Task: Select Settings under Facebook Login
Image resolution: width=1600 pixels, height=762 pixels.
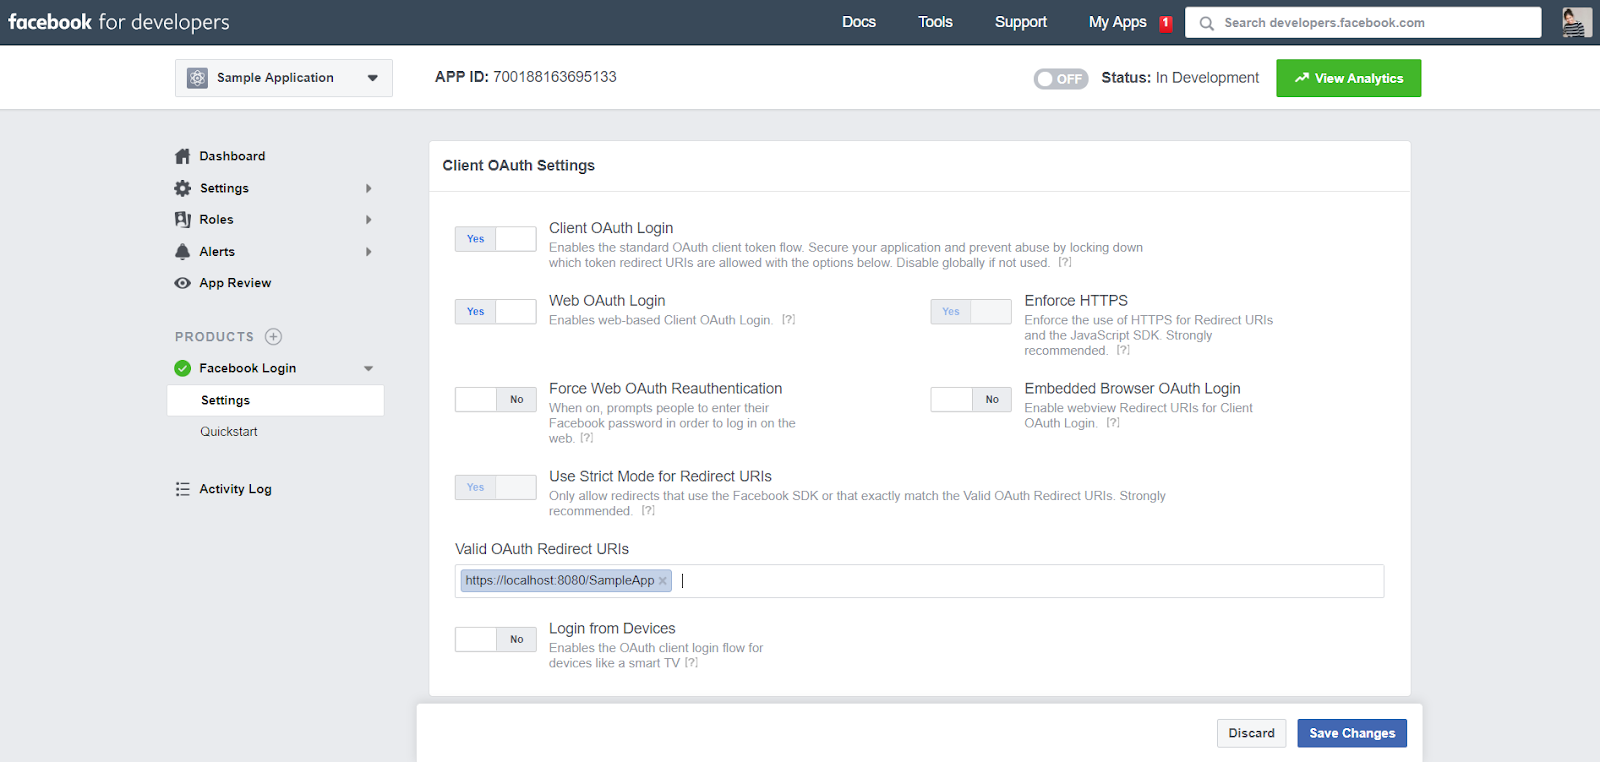Action: coord(276,400)
